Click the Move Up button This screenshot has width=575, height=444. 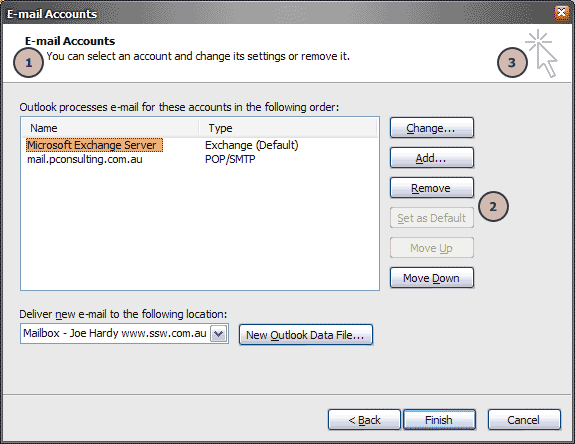432,248
